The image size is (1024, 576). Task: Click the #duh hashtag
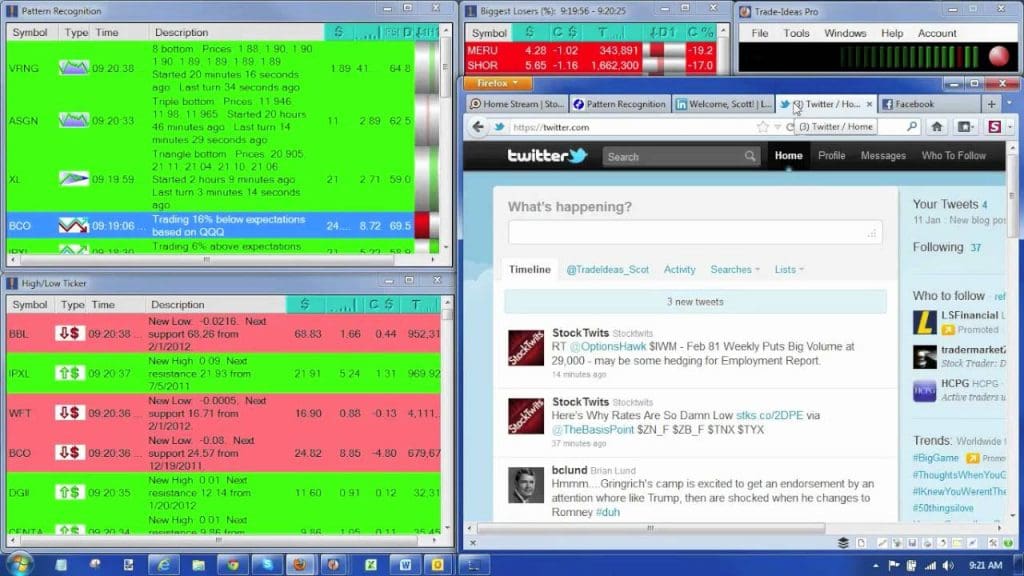coord(607,512)
